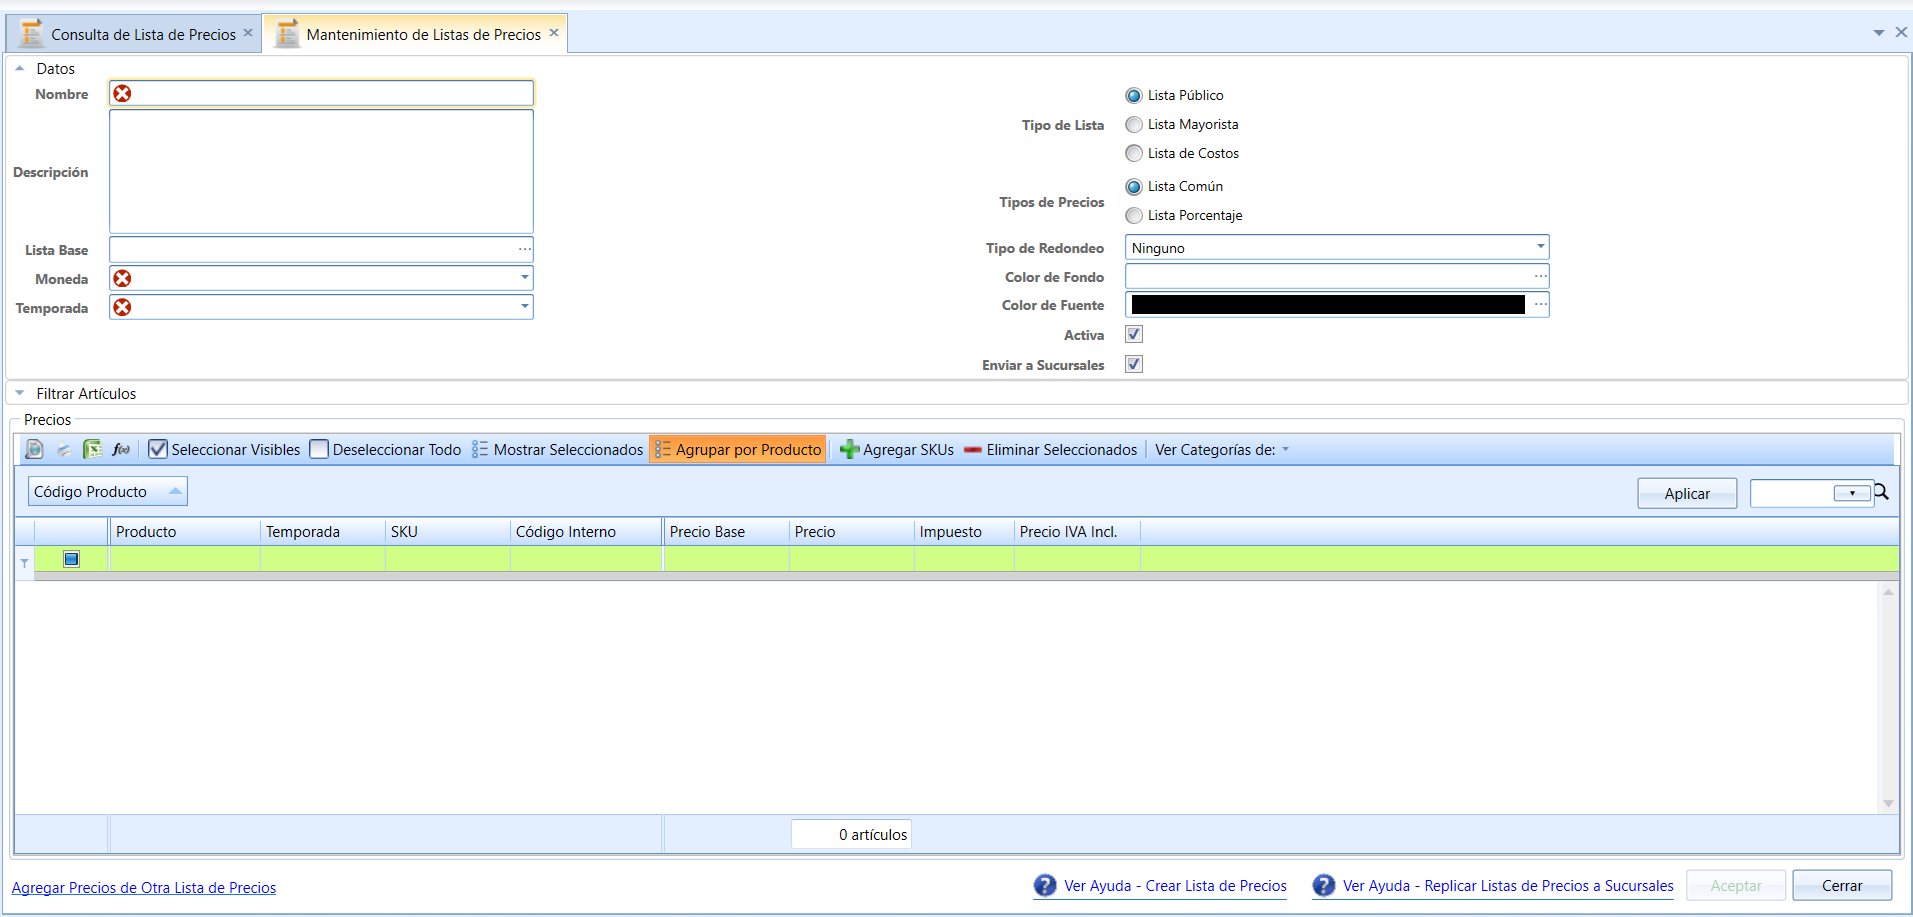Open Ver Ayuda - Crear Lista de Precios link

pyautogui.click(x=1175, y=886)
